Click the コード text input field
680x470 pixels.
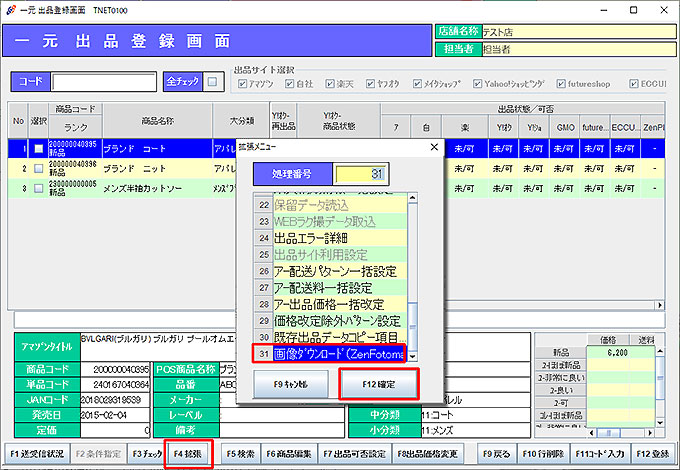(103, 82)
